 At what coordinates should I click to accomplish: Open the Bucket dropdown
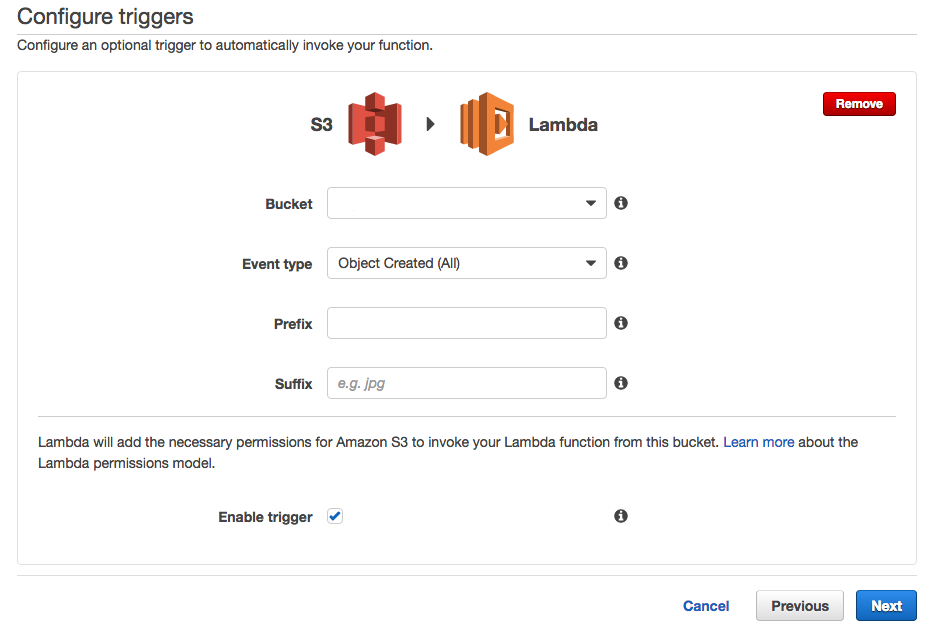(x=466, y=203)
